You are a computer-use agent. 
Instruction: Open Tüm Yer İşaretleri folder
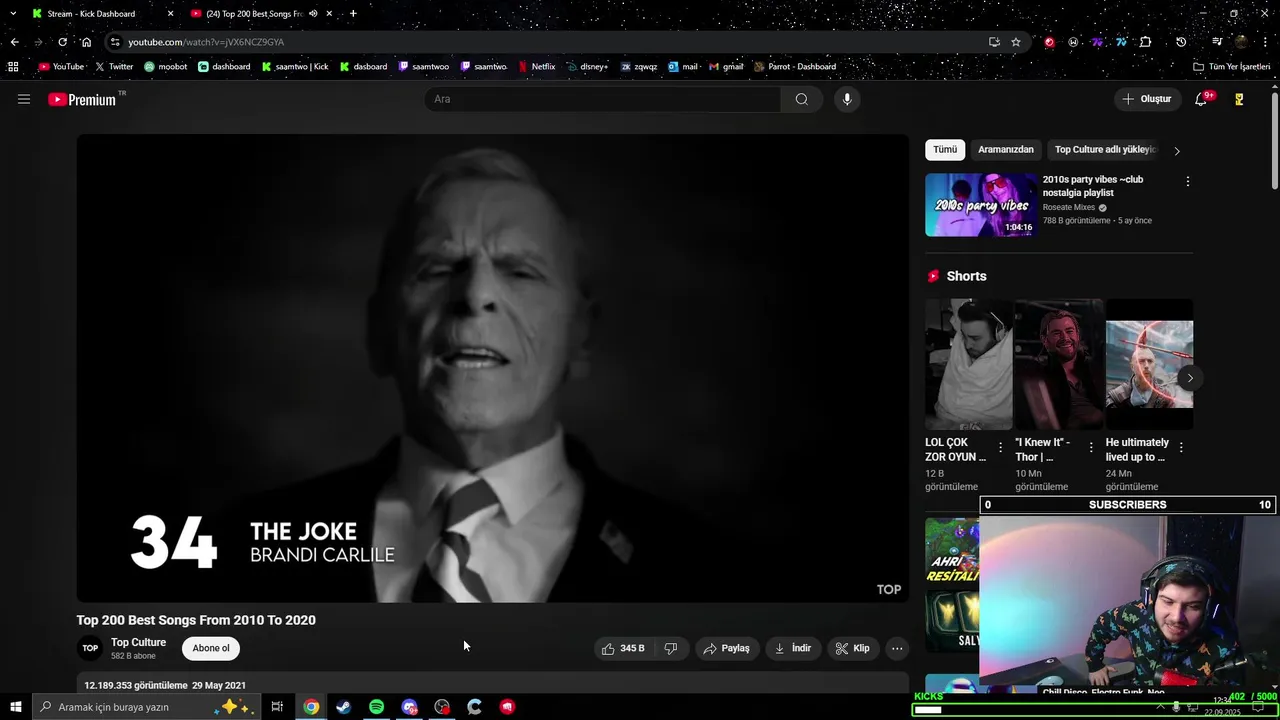(x=1232, y=67)
